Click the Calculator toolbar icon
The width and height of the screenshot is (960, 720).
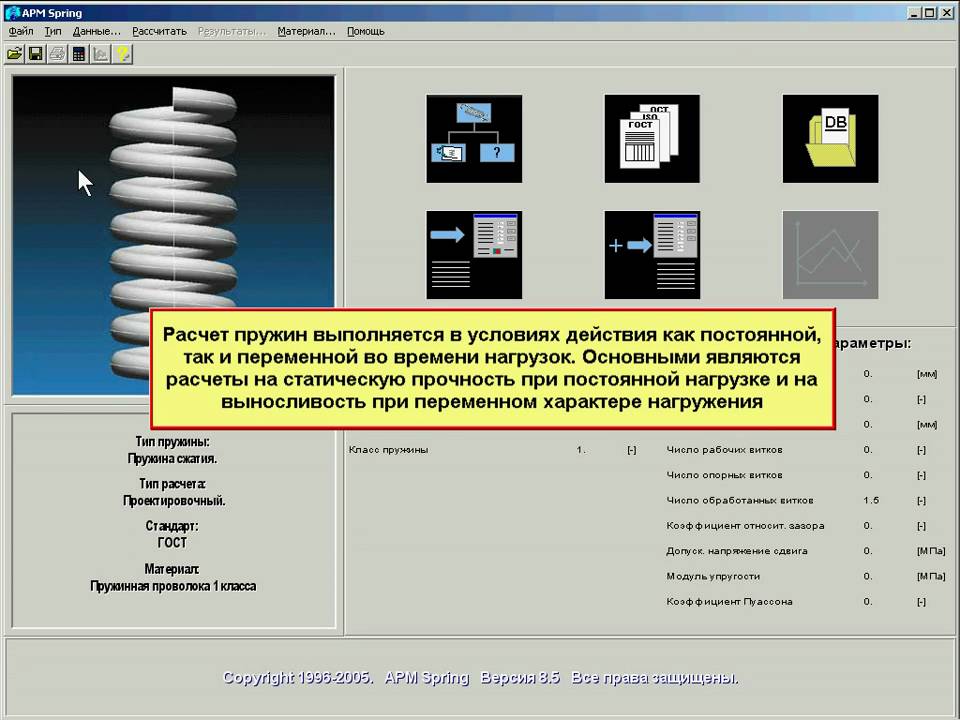coord(79,54)
